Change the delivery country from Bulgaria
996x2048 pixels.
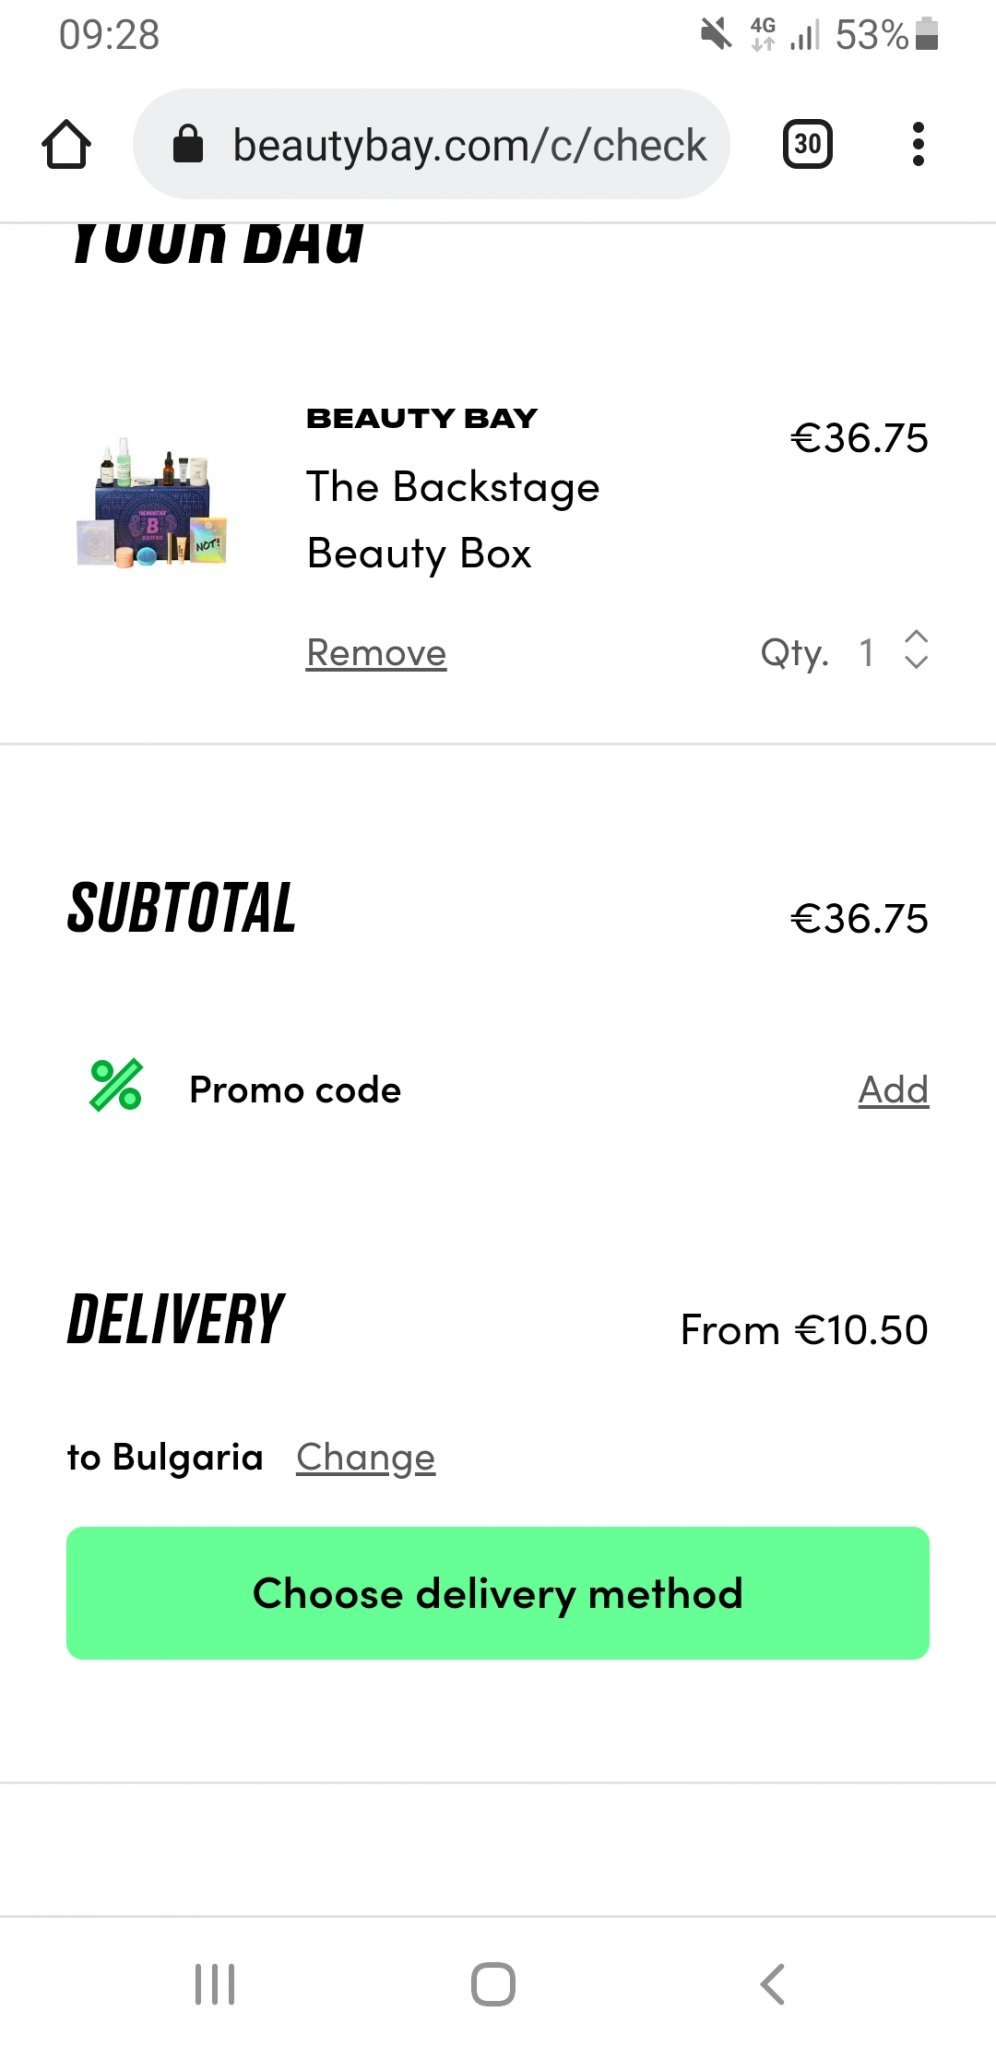[x=365, y=1458]
